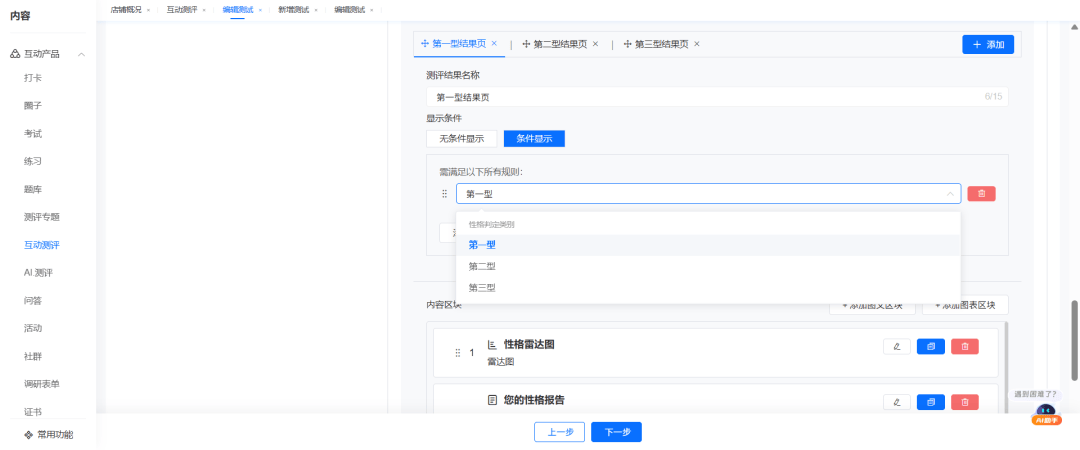
Task: Choose 第三型 from the dropdown list
Action: 482,288
